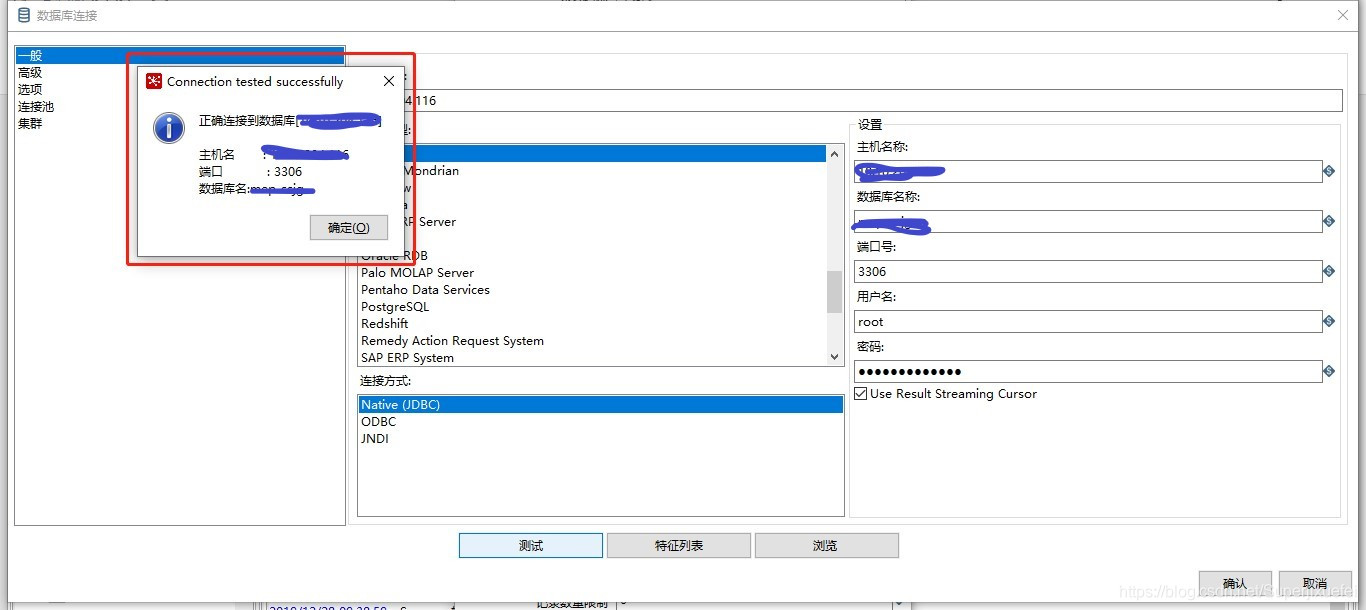The height and width of the screenshot is (610, 1366).
Task: Click the database icon in title bar
Action: click(x=24, y=15)
